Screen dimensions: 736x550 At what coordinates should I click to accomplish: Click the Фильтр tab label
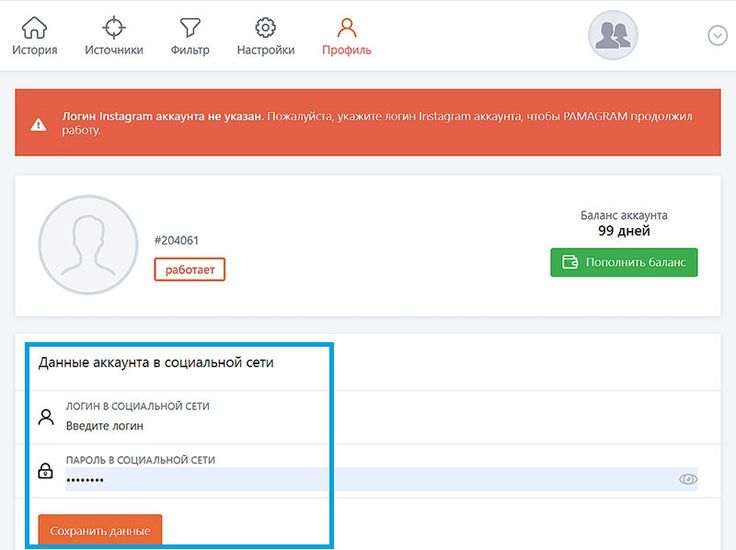[190, 50]
